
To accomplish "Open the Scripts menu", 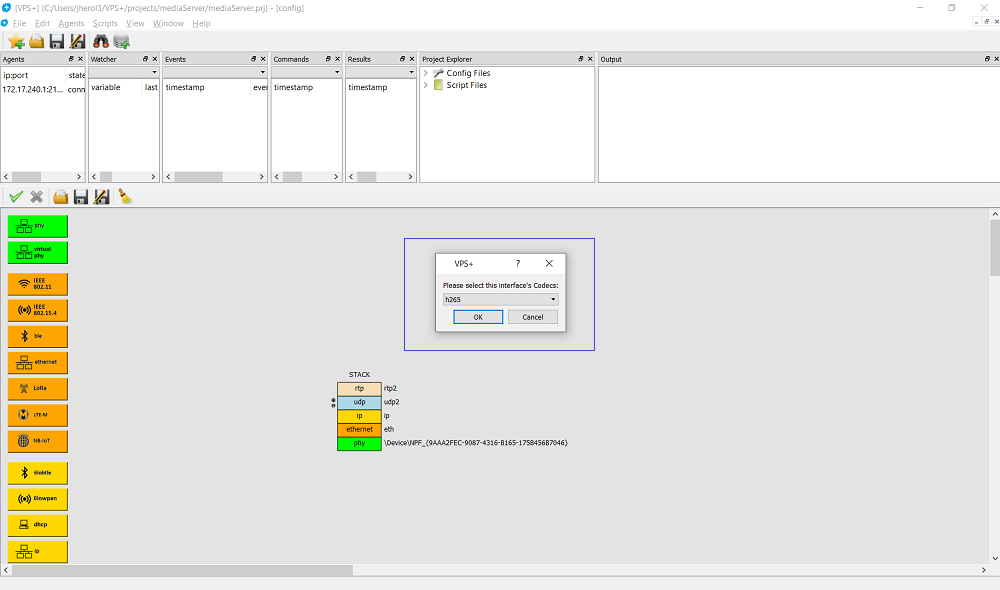I will coord(104,23).
